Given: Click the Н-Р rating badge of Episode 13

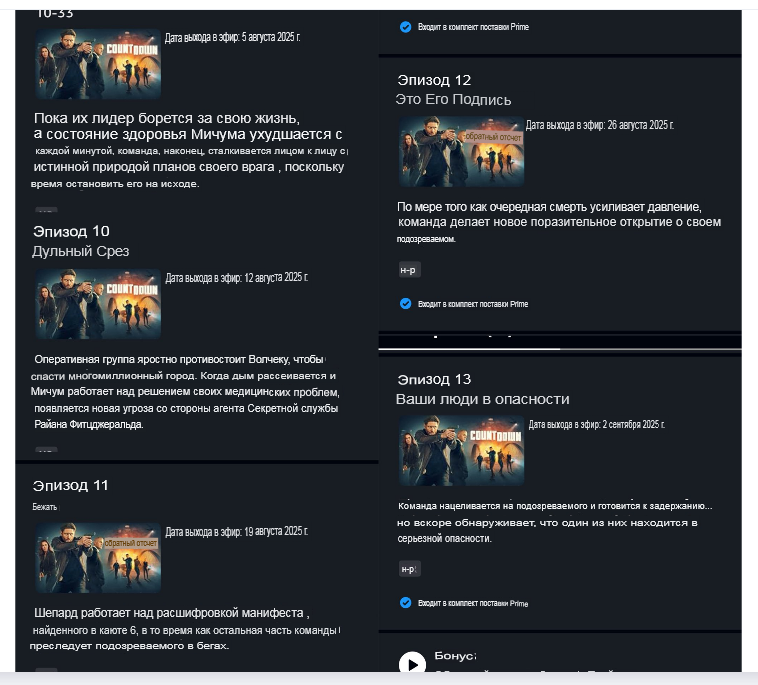Looking at the screenshot, I should click(409, 569).
